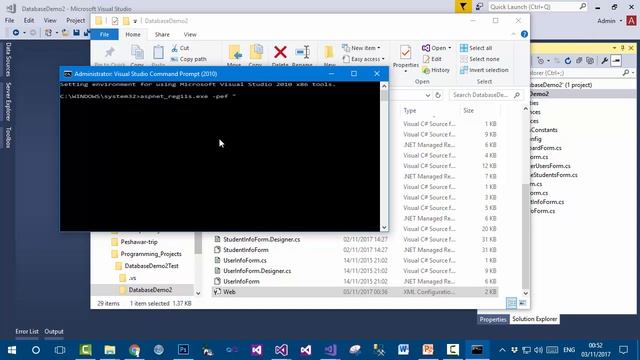Click the Solution Explorer pin icon
The image size is (640, 360).
tap(623, 48)
